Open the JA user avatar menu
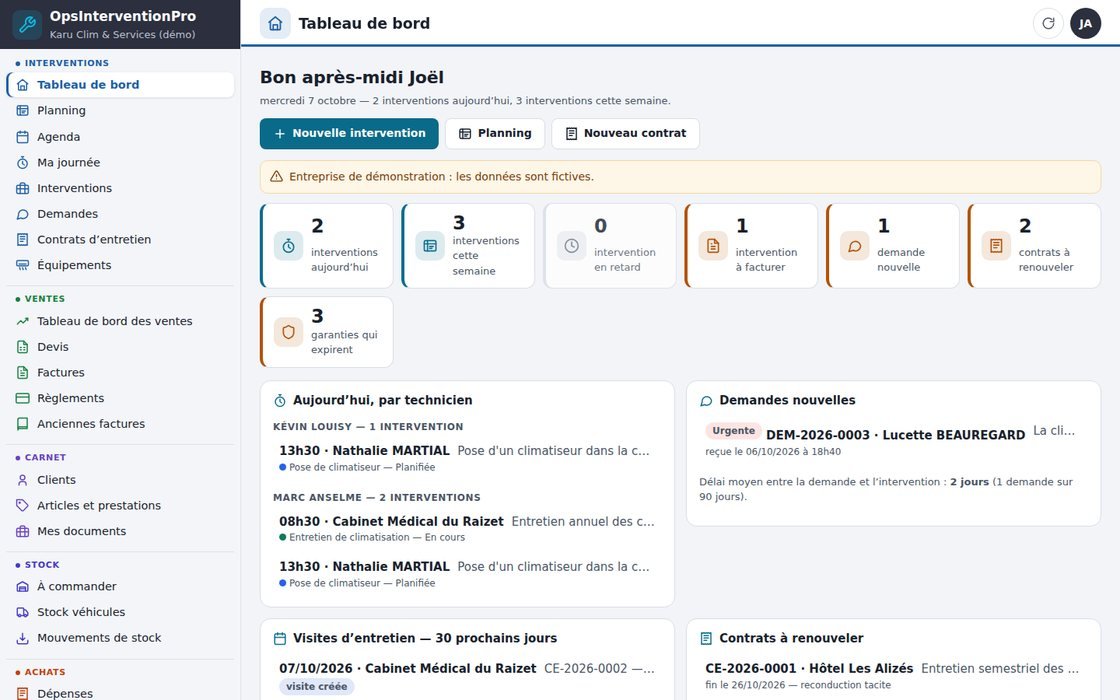Image resolution: width=1120 pixels, height=700 pixels. pos(1085,24)
